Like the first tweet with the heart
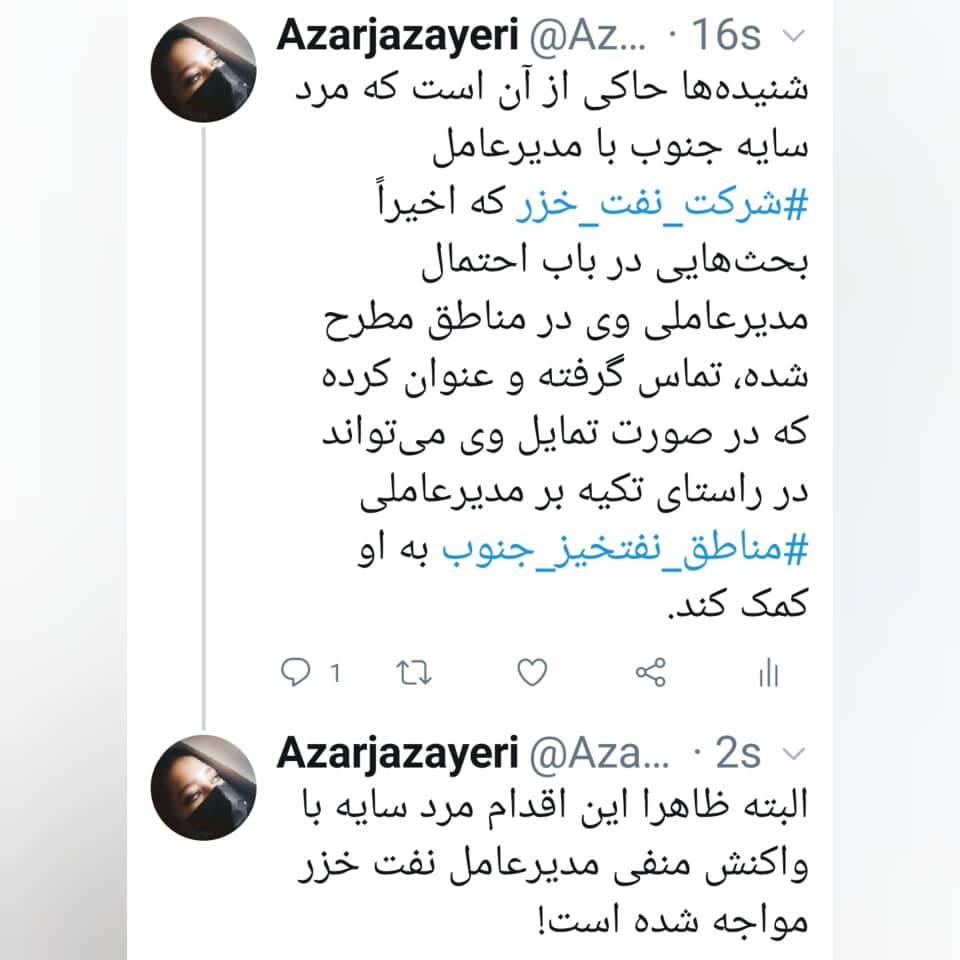 click(x=532, y=672)
